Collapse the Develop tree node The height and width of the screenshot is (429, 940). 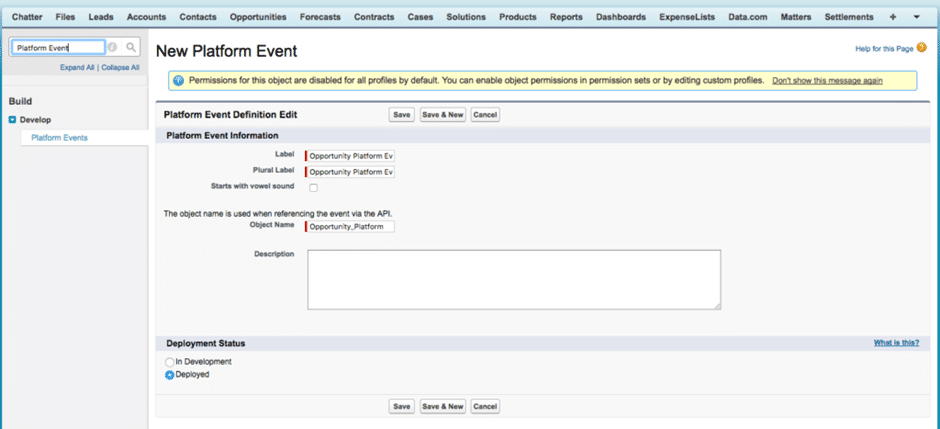(x=12, y=120)
